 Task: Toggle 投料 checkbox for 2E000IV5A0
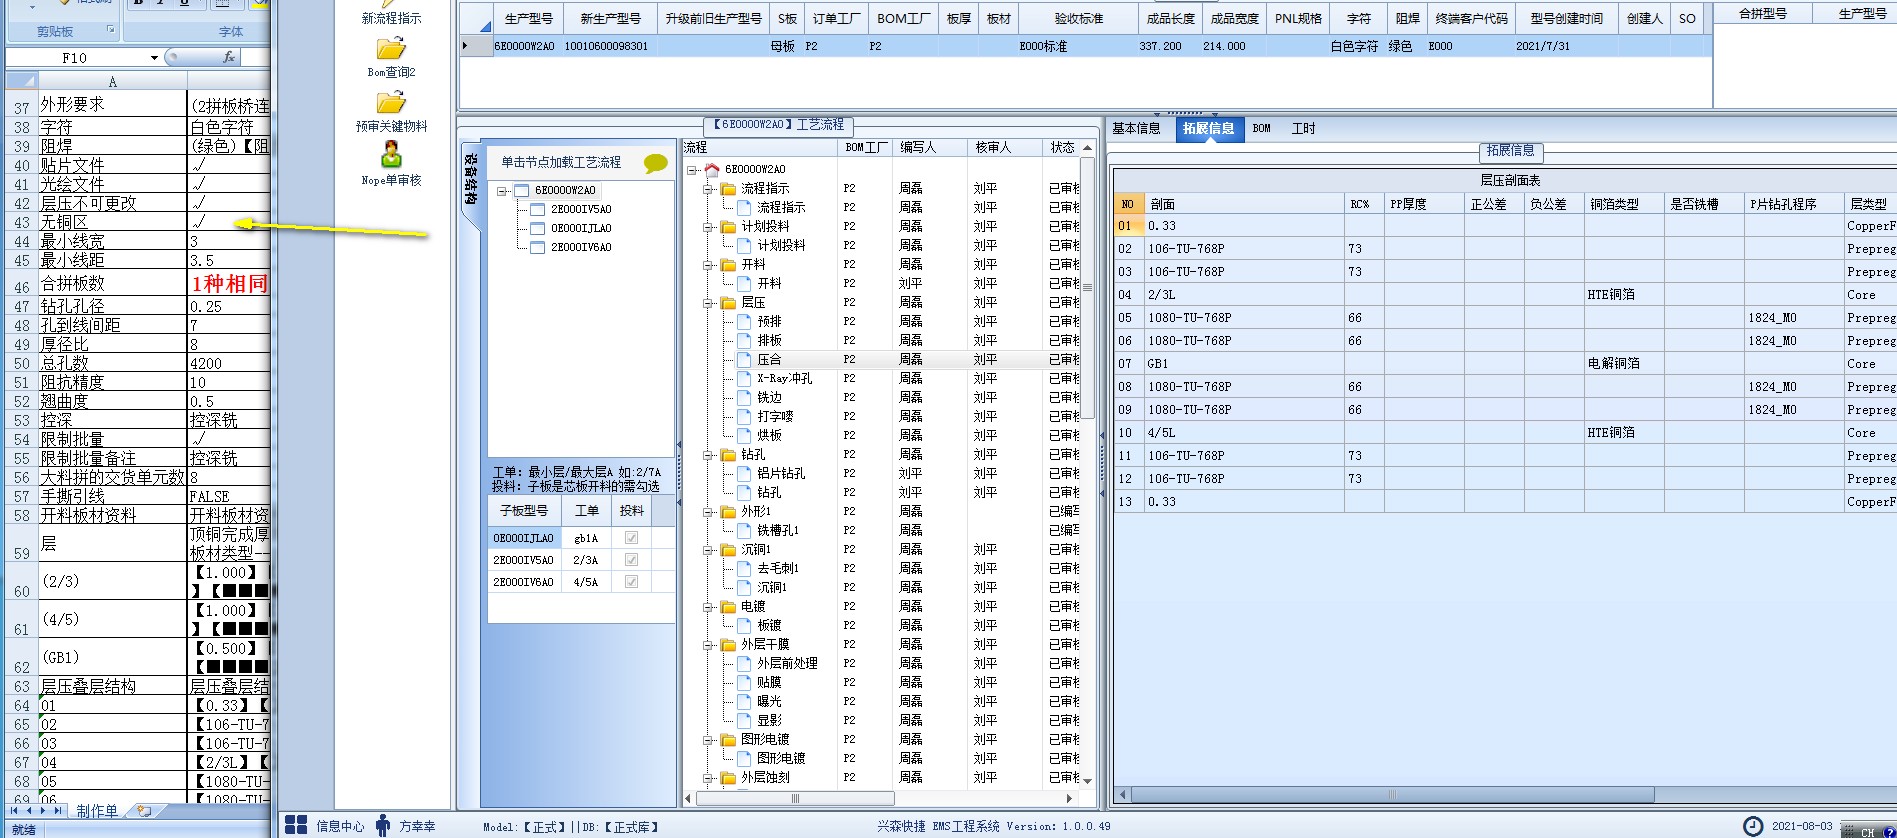click(631, 560)
